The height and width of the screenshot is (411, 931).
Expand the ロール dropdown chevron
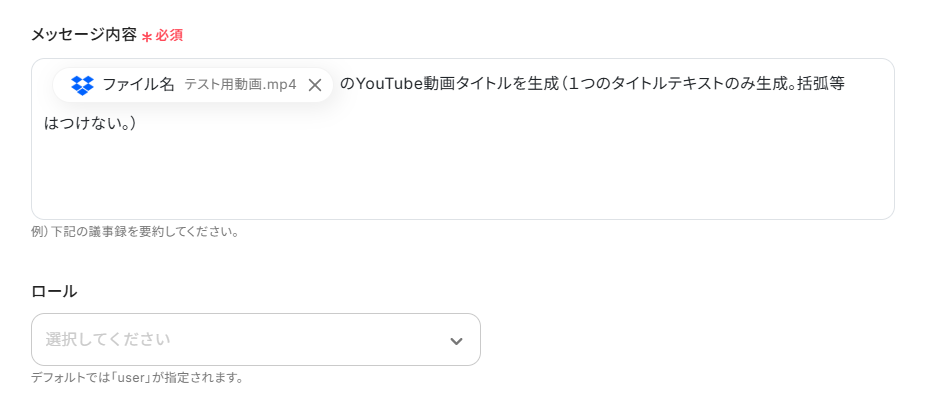pyautogui.click(x=456, y=341)
